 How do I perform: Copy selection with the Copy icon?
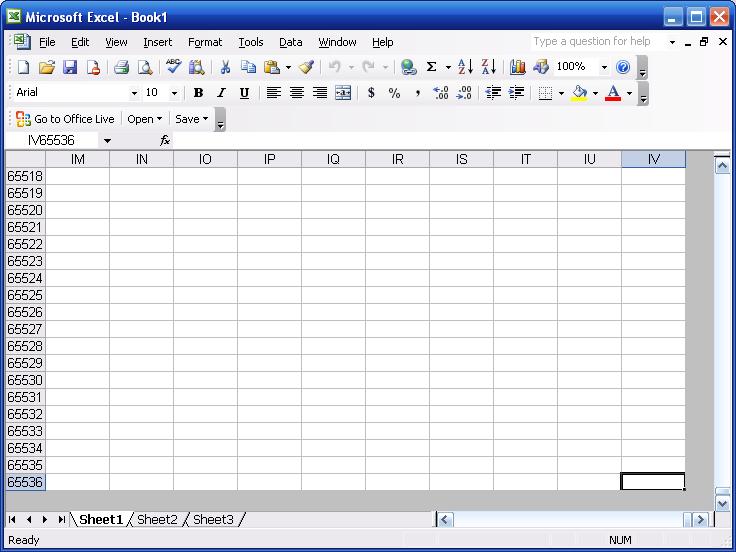click(248, 67)
